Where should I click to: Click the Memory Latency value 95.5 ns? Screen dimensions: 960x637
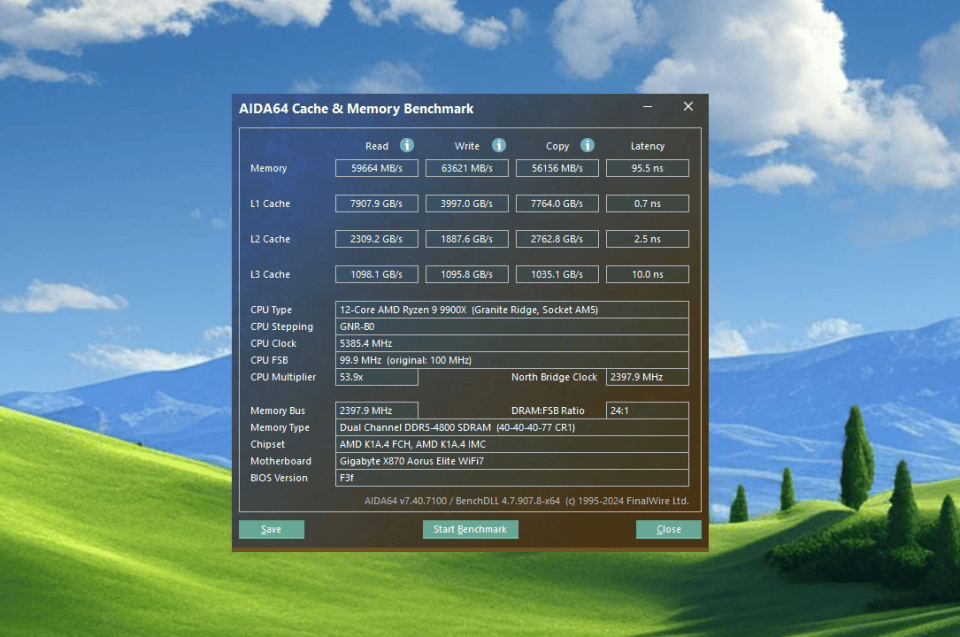tap(647, 167)
